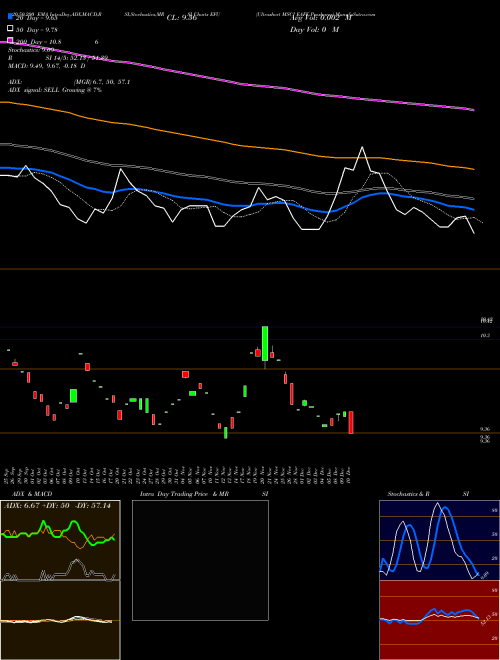The width and height of the screenshot is (500, 660).
Task: Click the last date label on the x-axis
Action: click(x=349, y=474)
